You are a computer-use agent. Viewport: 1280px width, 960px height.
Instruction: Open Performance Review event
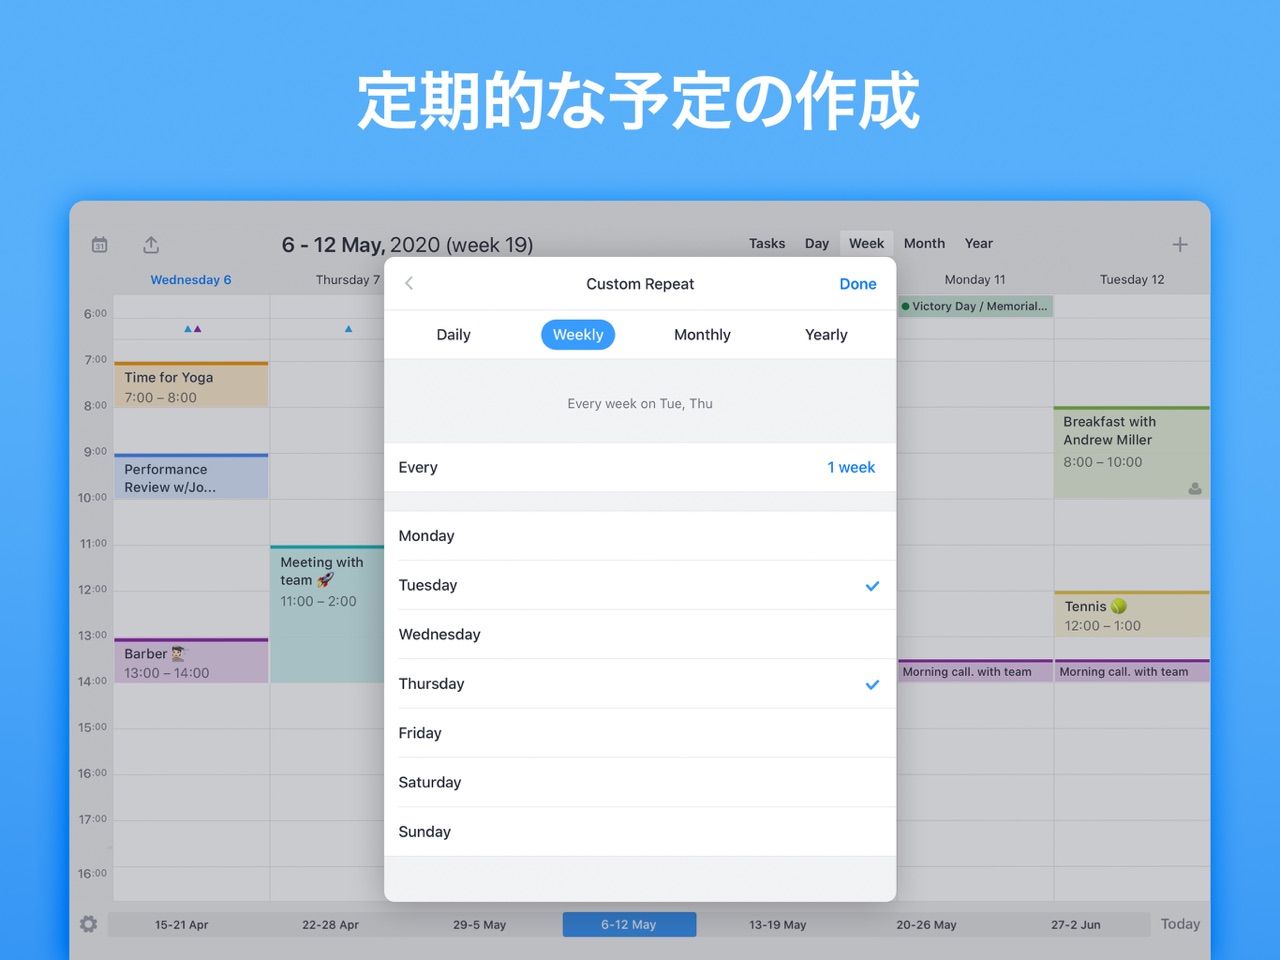coord(191,477)
